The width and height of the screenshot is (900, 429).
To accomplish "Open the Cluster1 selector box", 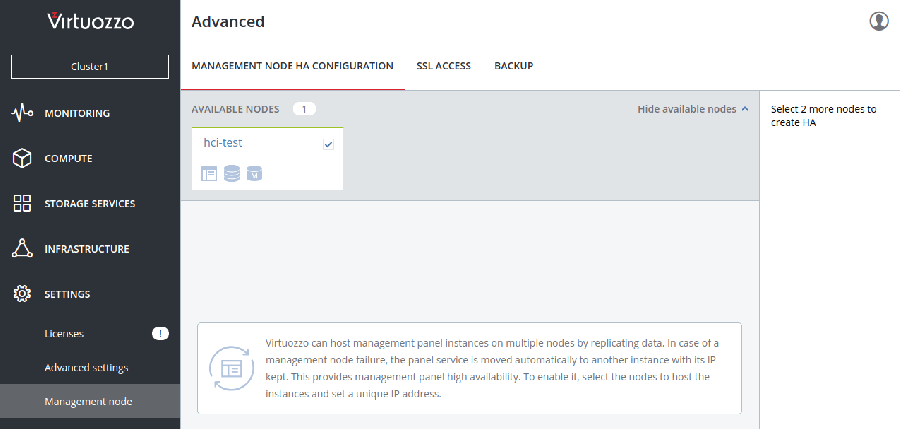I will (x=90, y=66).
